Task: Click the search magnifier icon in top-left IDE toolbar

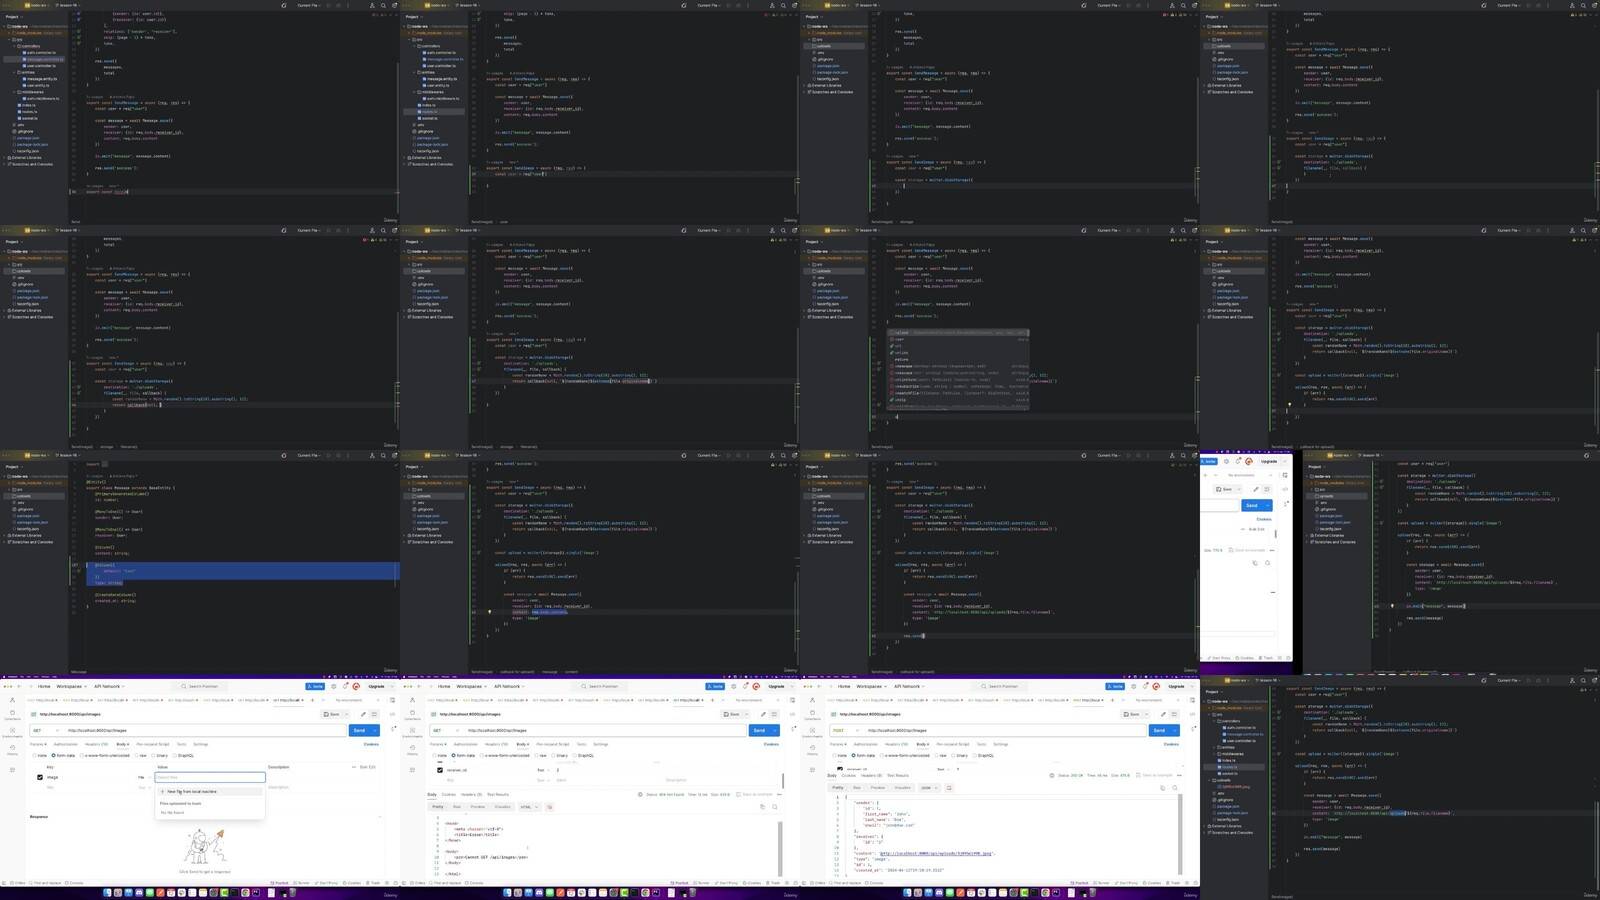Action: click(383, 5)
